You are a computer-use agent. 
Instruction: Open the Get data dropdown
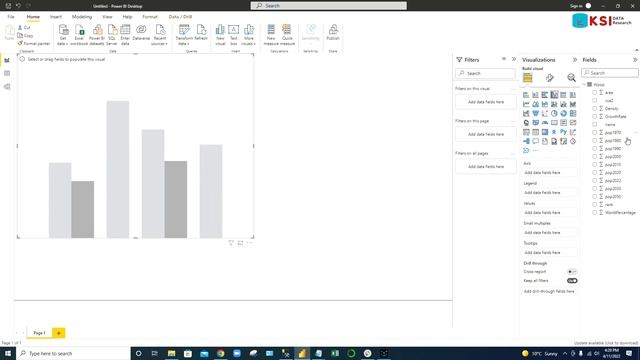click(63, 35)
